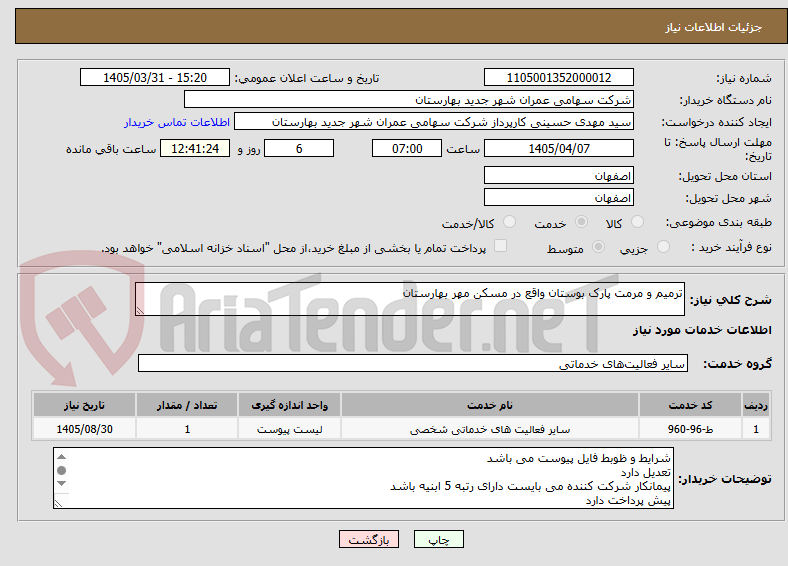Click the جزئیات اطلاعات نیاز page title
The image size is (788, 566).
pos(714,27)
